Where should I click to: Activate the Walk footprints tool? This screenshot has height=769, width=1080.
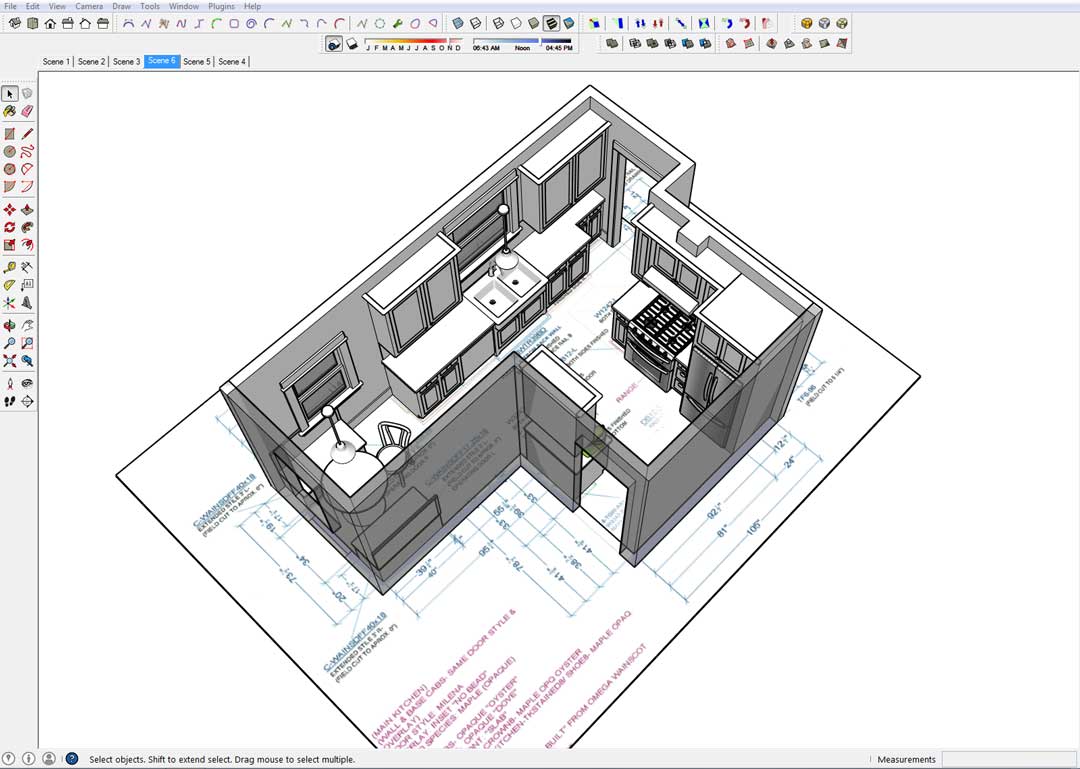pos(10,401)
